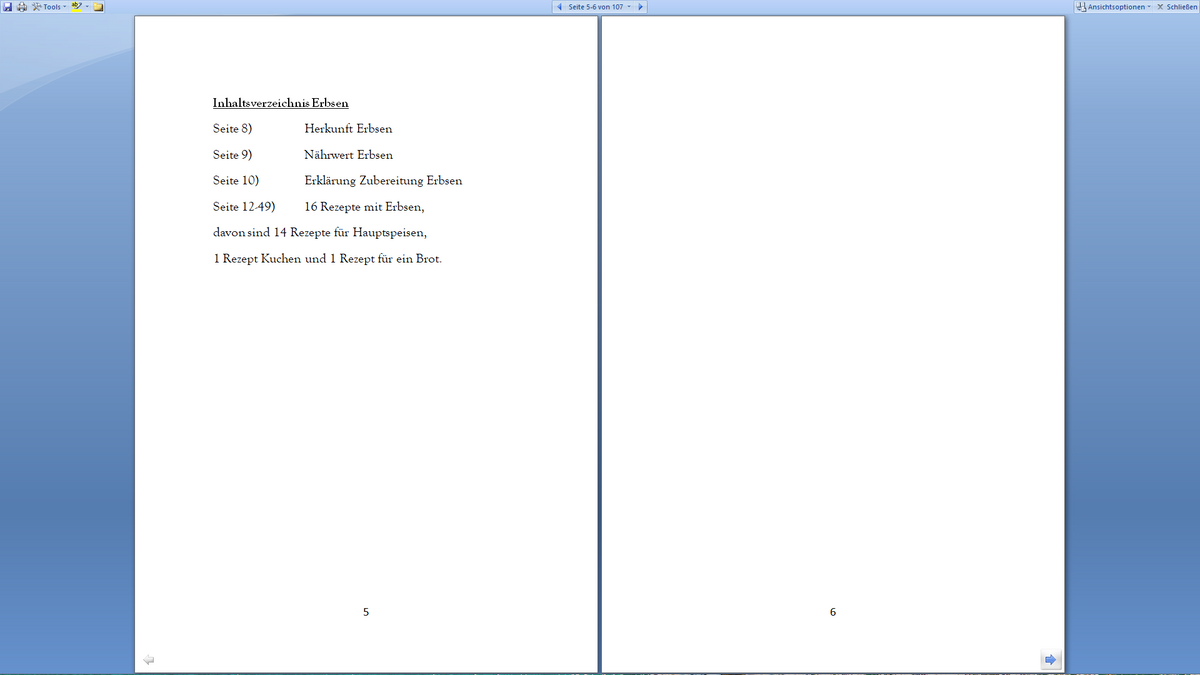Click the Print icon in the toolbar
Image resolution: width=1200 pixels, height=675 pixels.
click(22, 7)
